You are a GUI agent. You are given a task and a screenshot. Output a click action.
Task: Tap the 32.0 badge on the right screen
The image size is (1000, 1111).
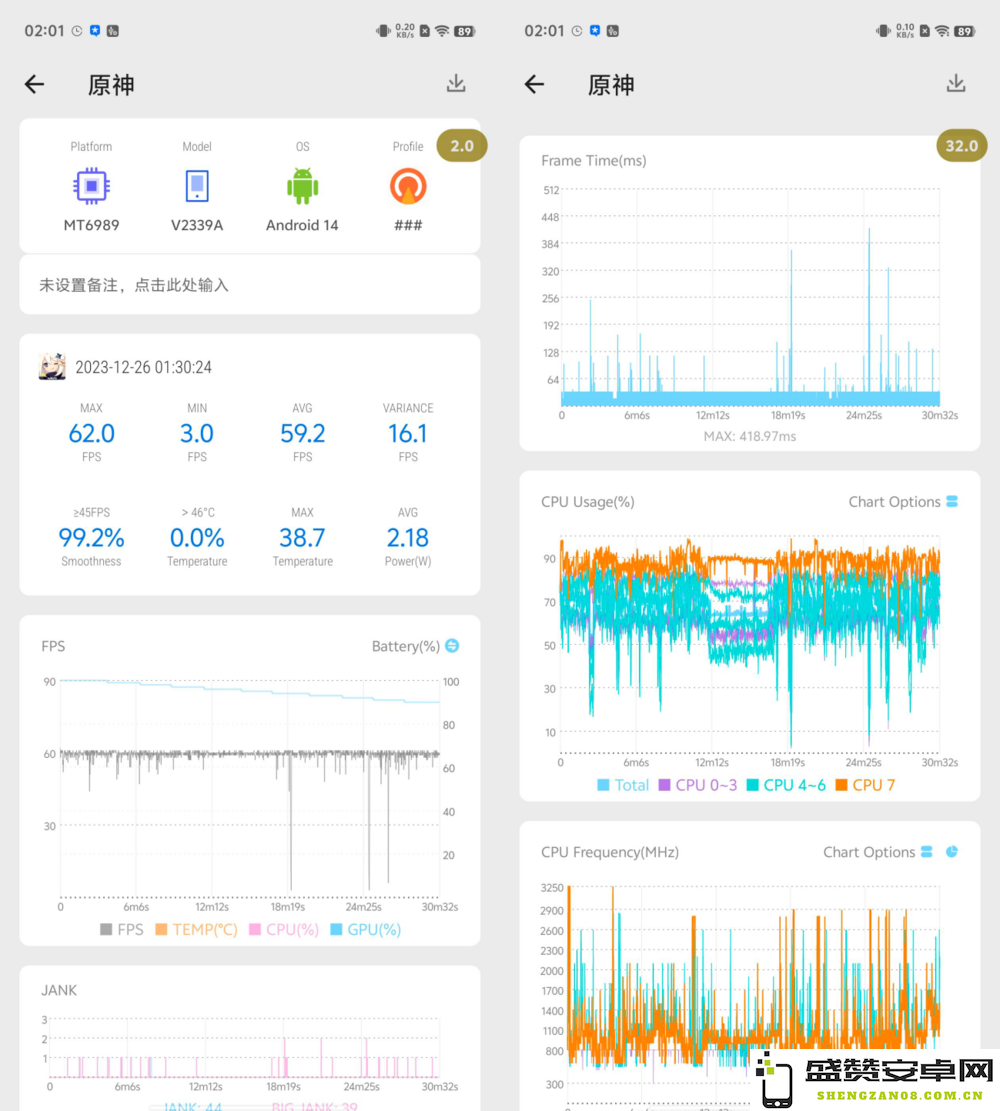[x=962, y=146]
